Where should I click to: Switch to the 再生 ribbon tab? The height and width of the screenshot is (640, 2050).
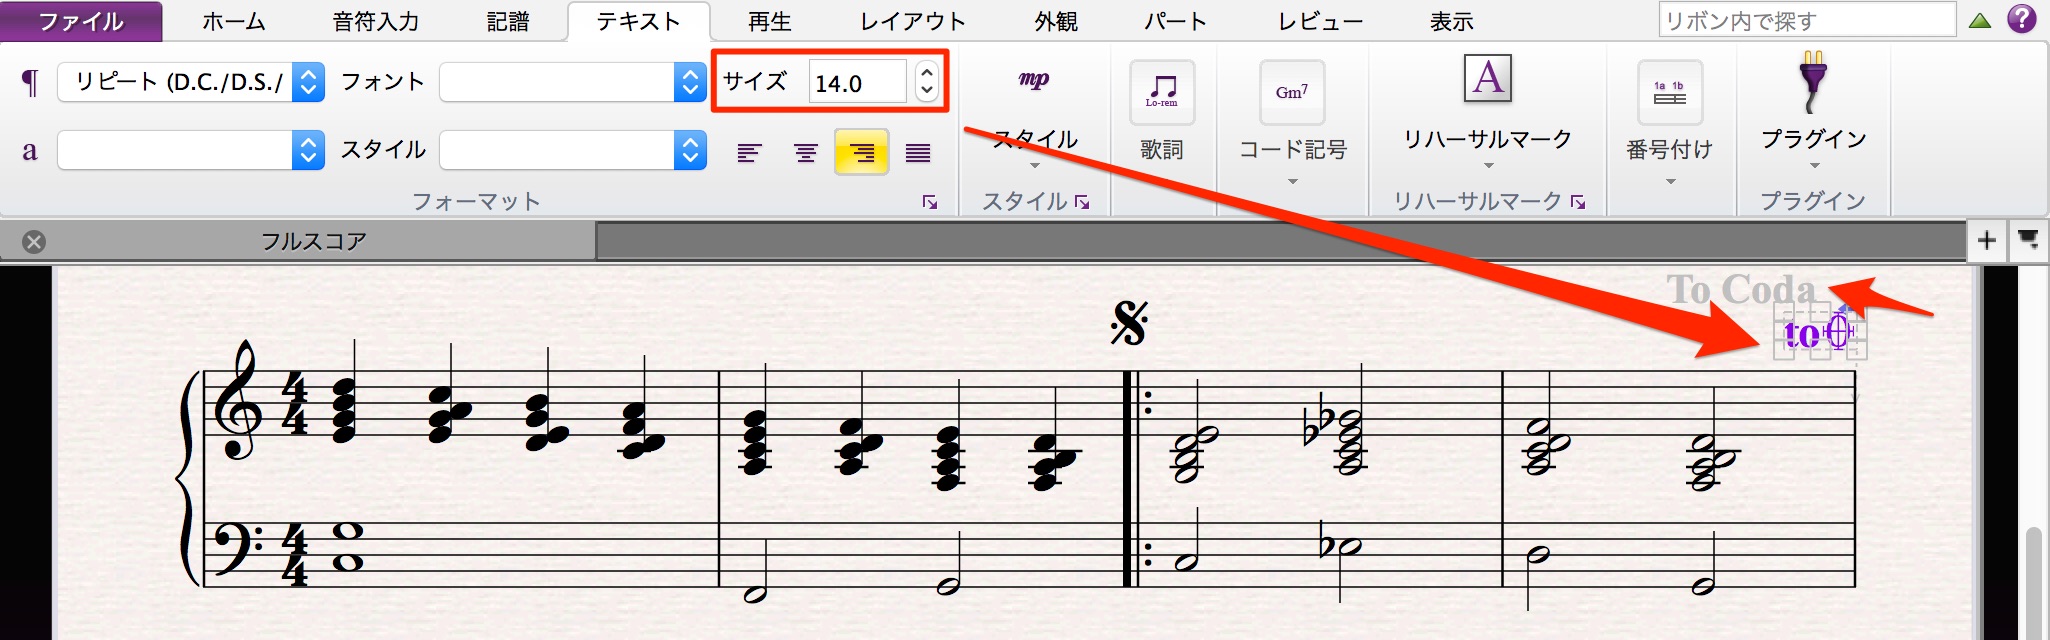point(769,21)
